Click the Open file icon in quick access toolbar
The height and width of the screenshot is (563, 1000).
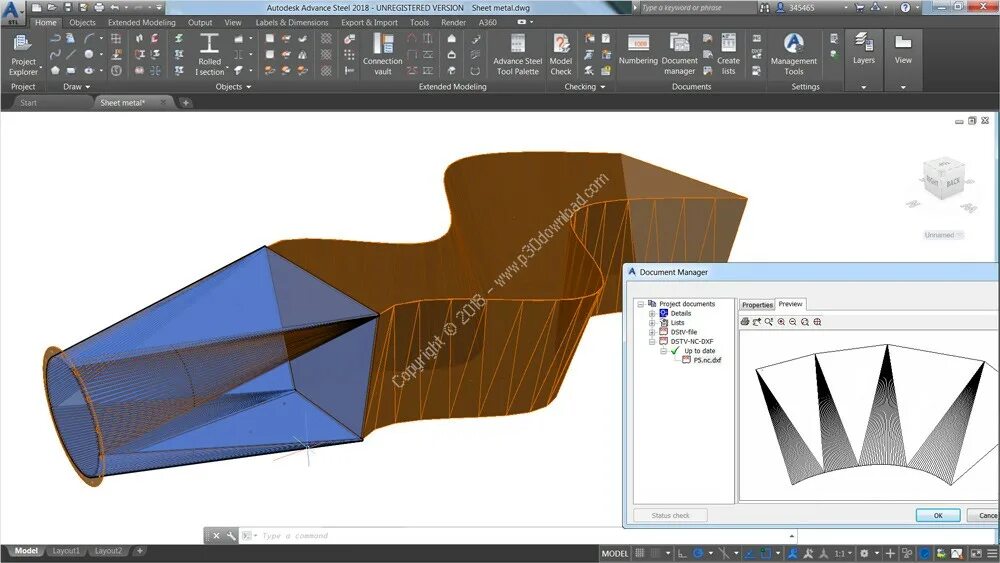[53, 8]
